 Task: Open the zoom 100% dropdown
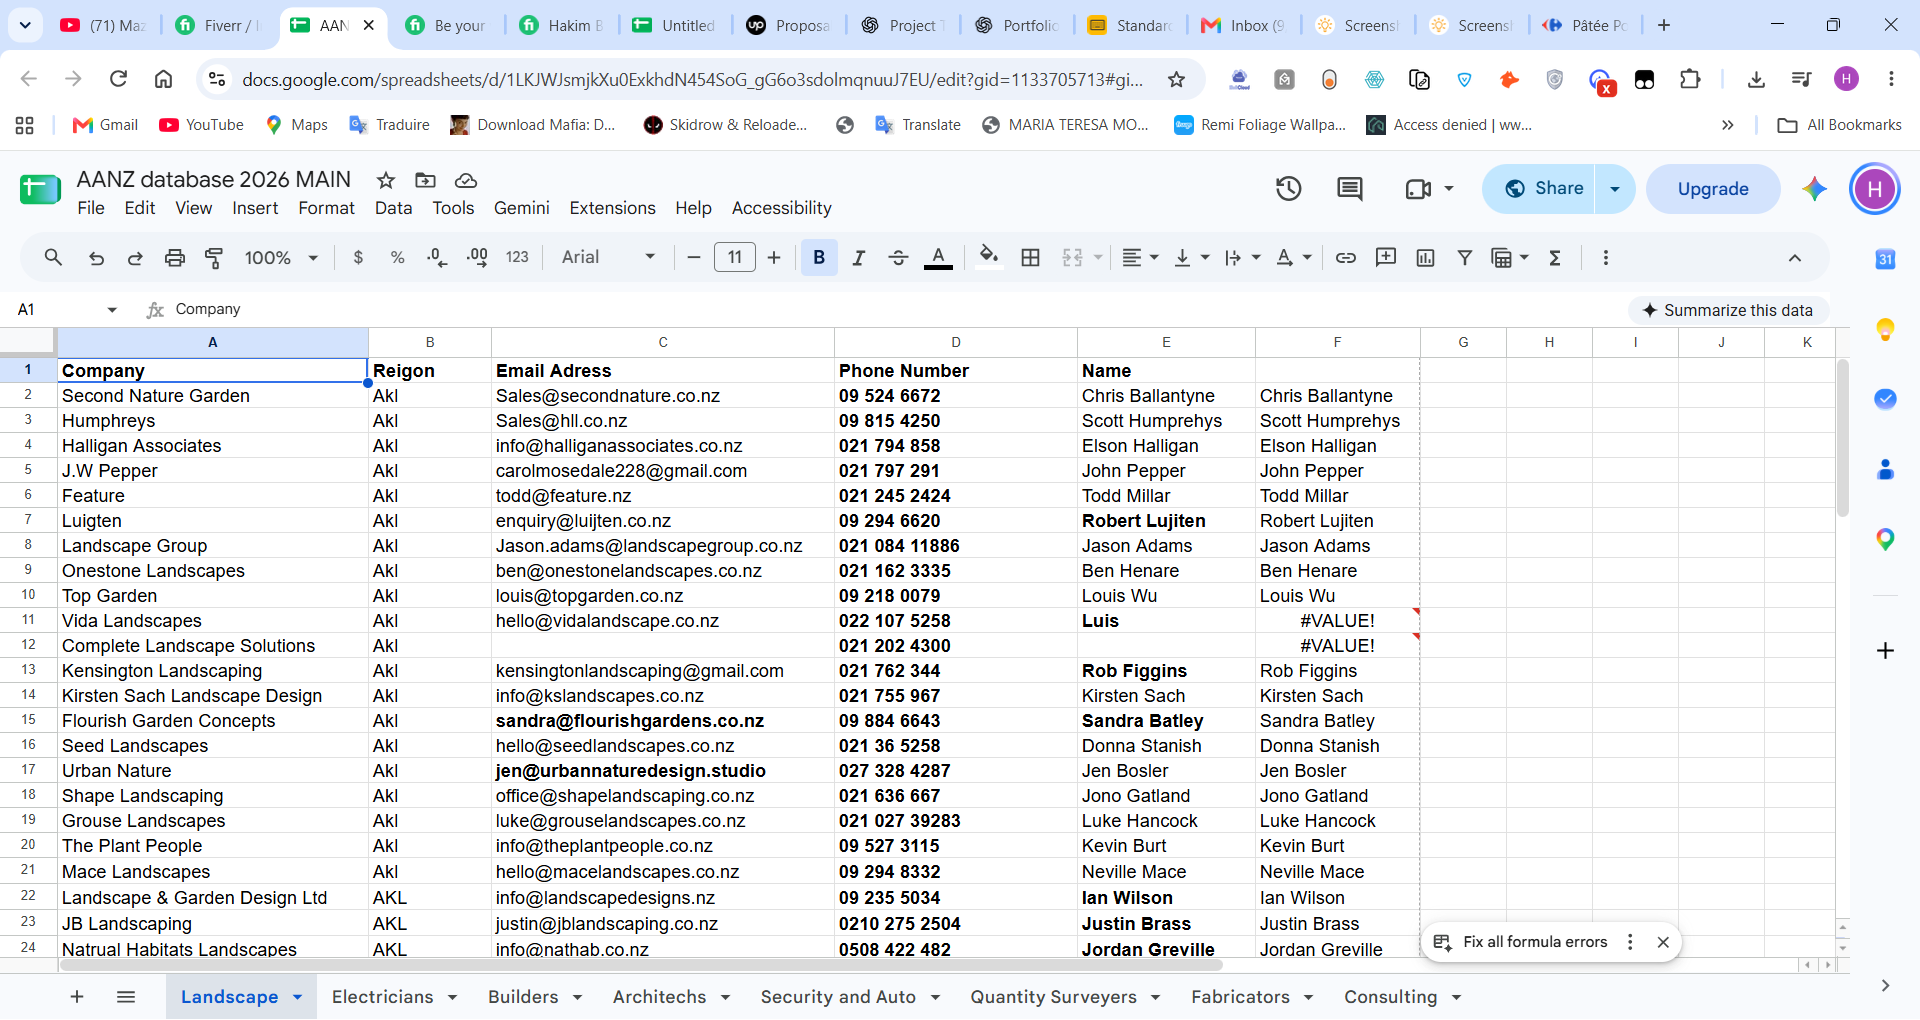[x=281, y=258]
